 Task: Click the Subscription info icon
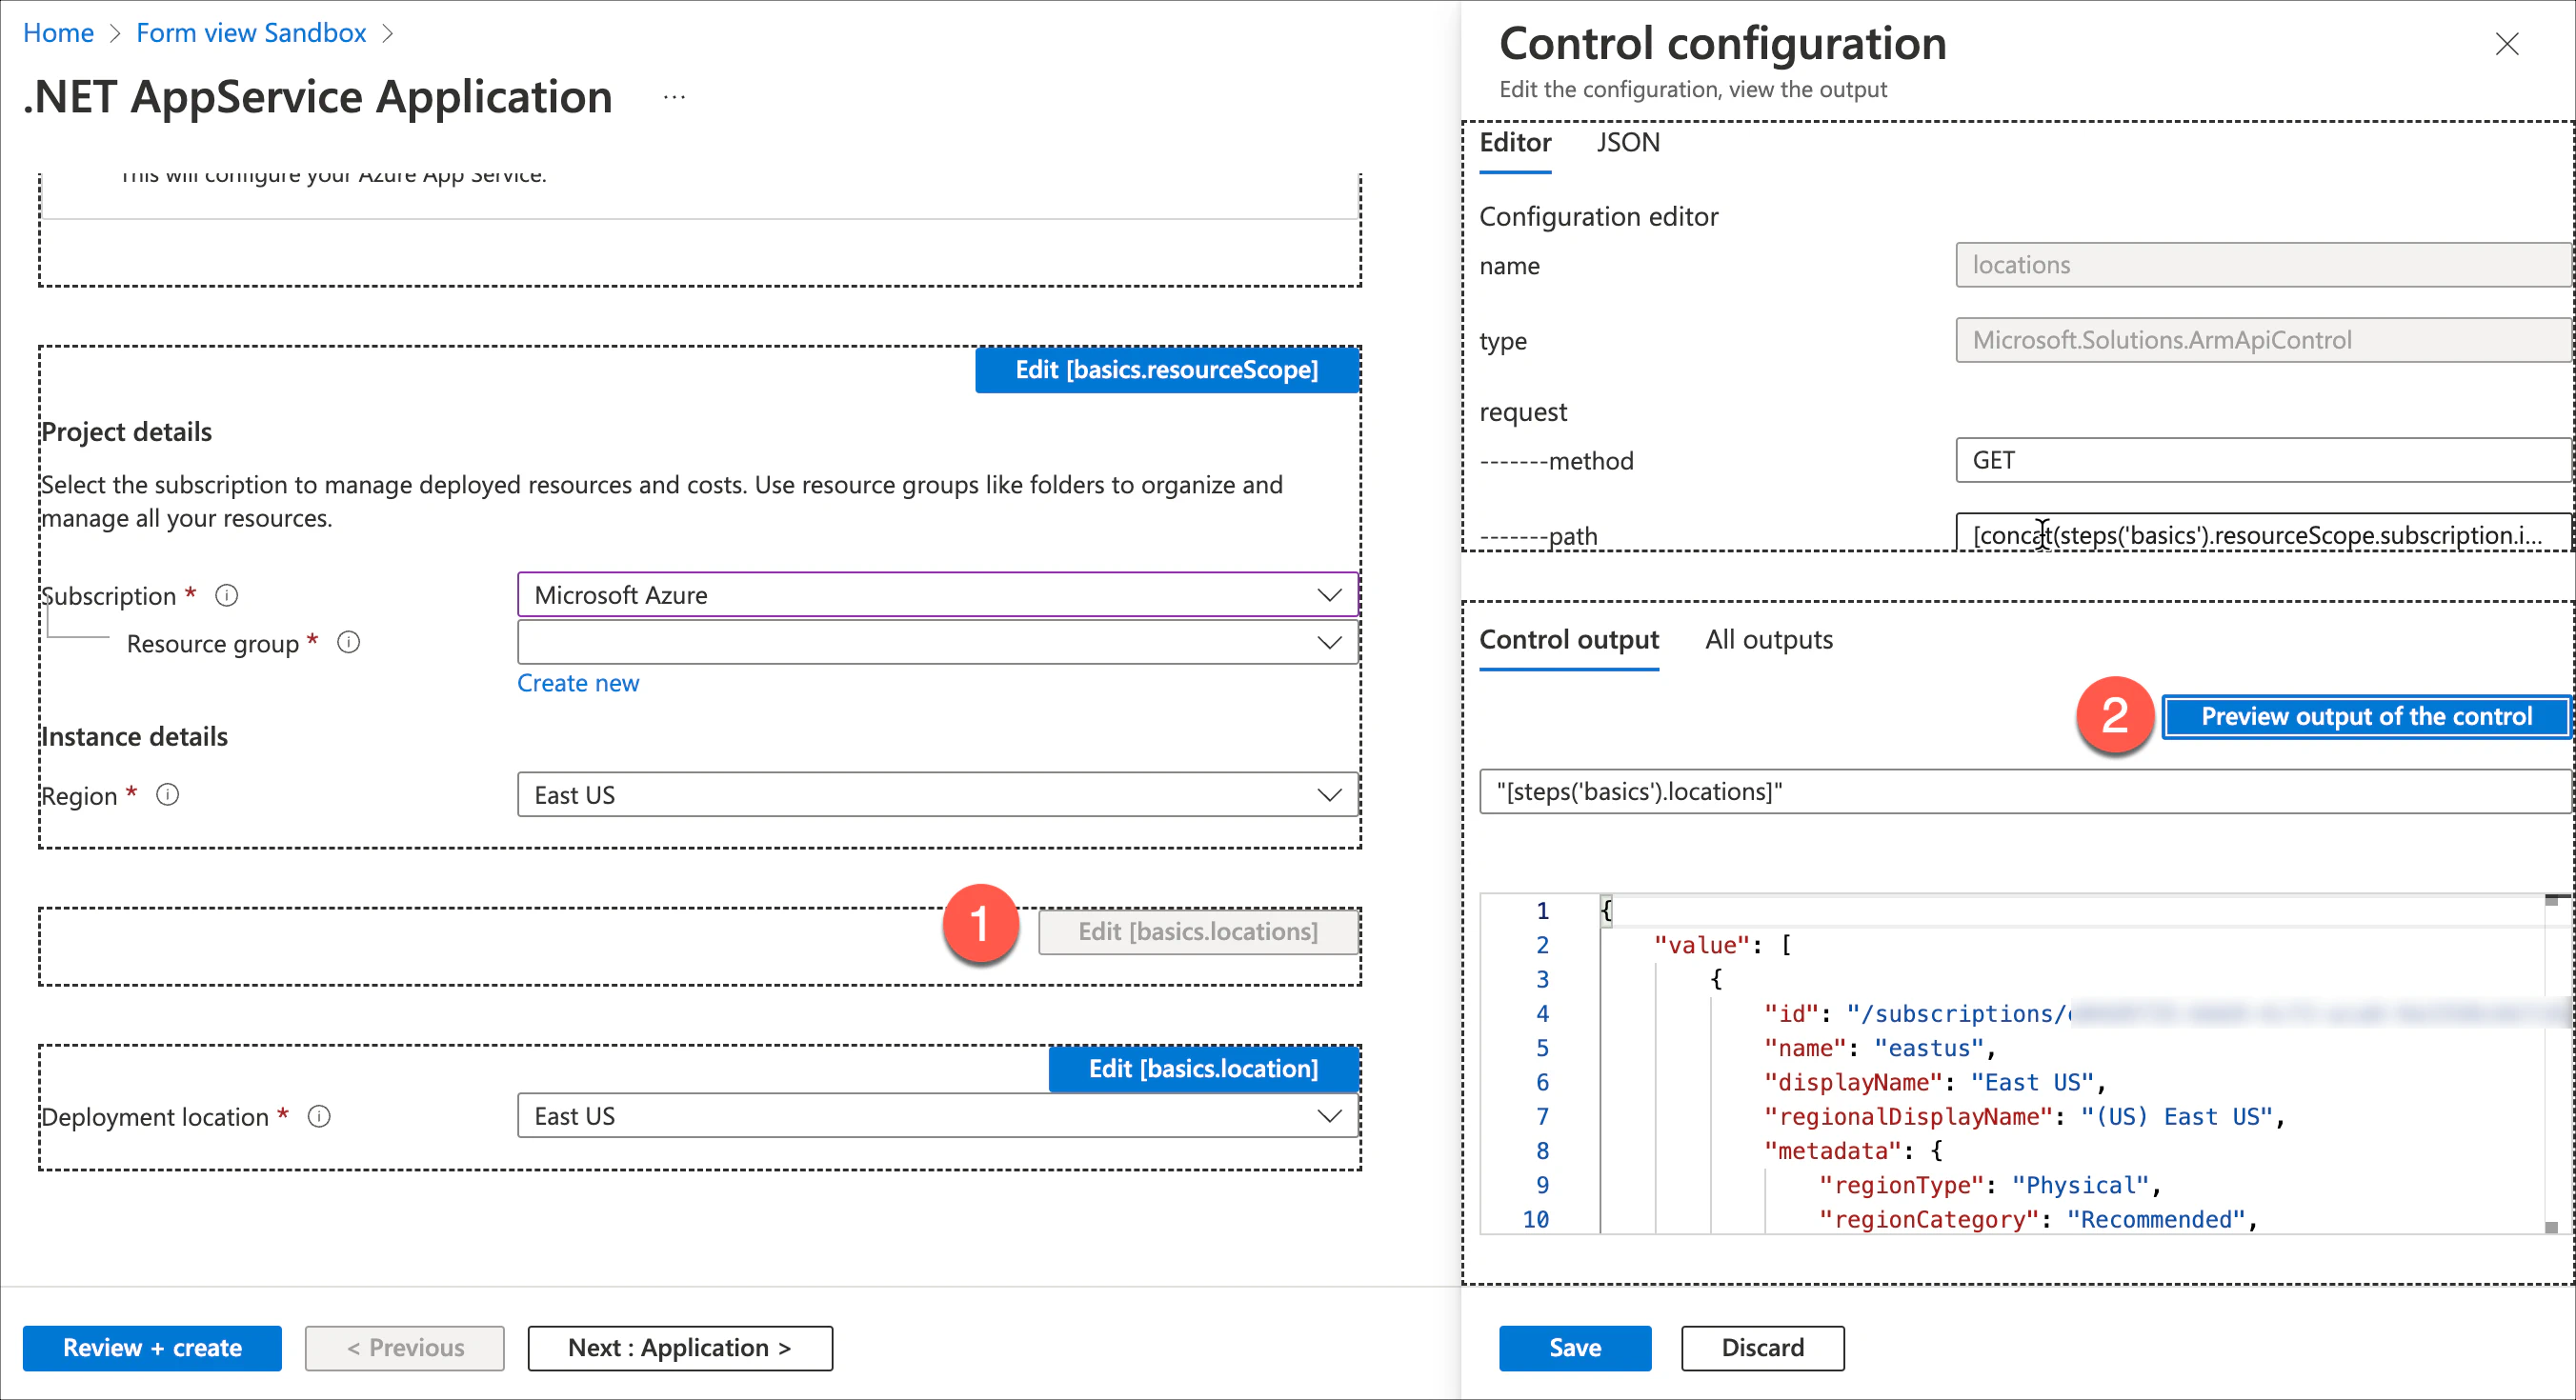click(227, 596)
